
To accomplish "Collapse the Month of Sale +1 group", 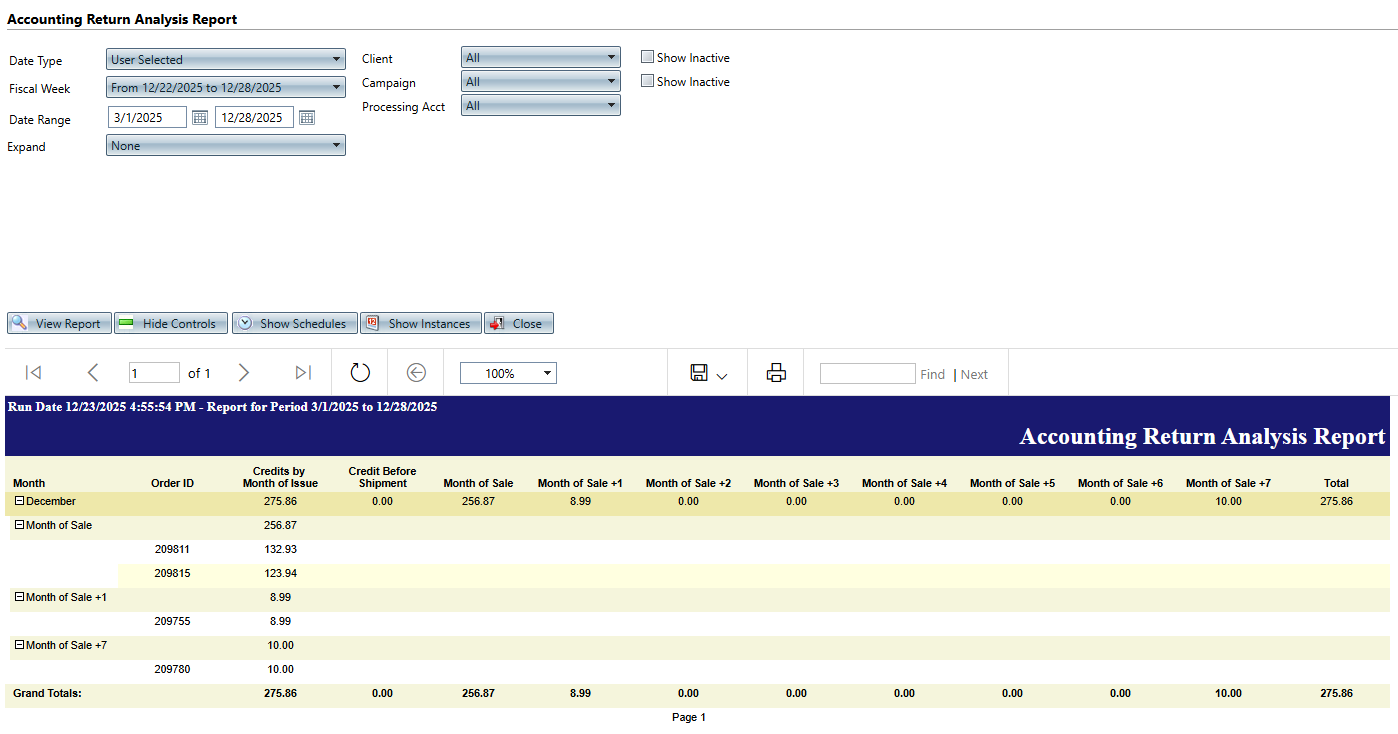I will pos(19,597).
